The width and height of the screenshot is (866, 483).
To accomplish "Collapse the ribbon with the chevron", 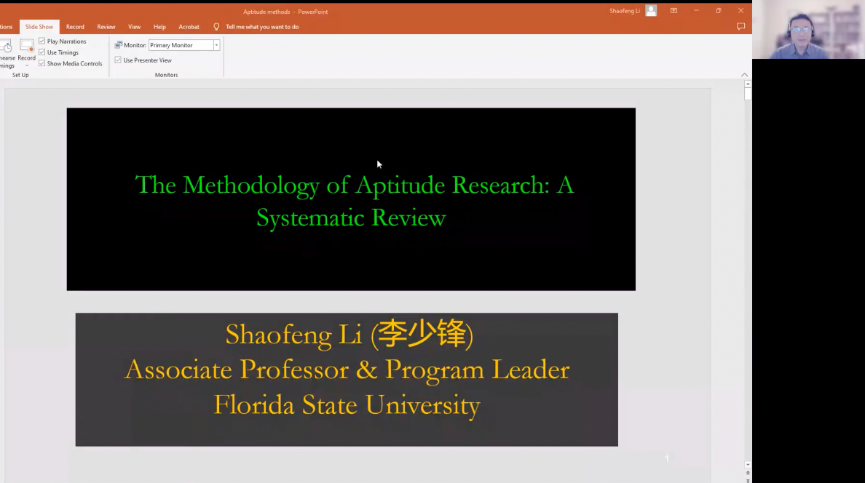I will (743, 74).
